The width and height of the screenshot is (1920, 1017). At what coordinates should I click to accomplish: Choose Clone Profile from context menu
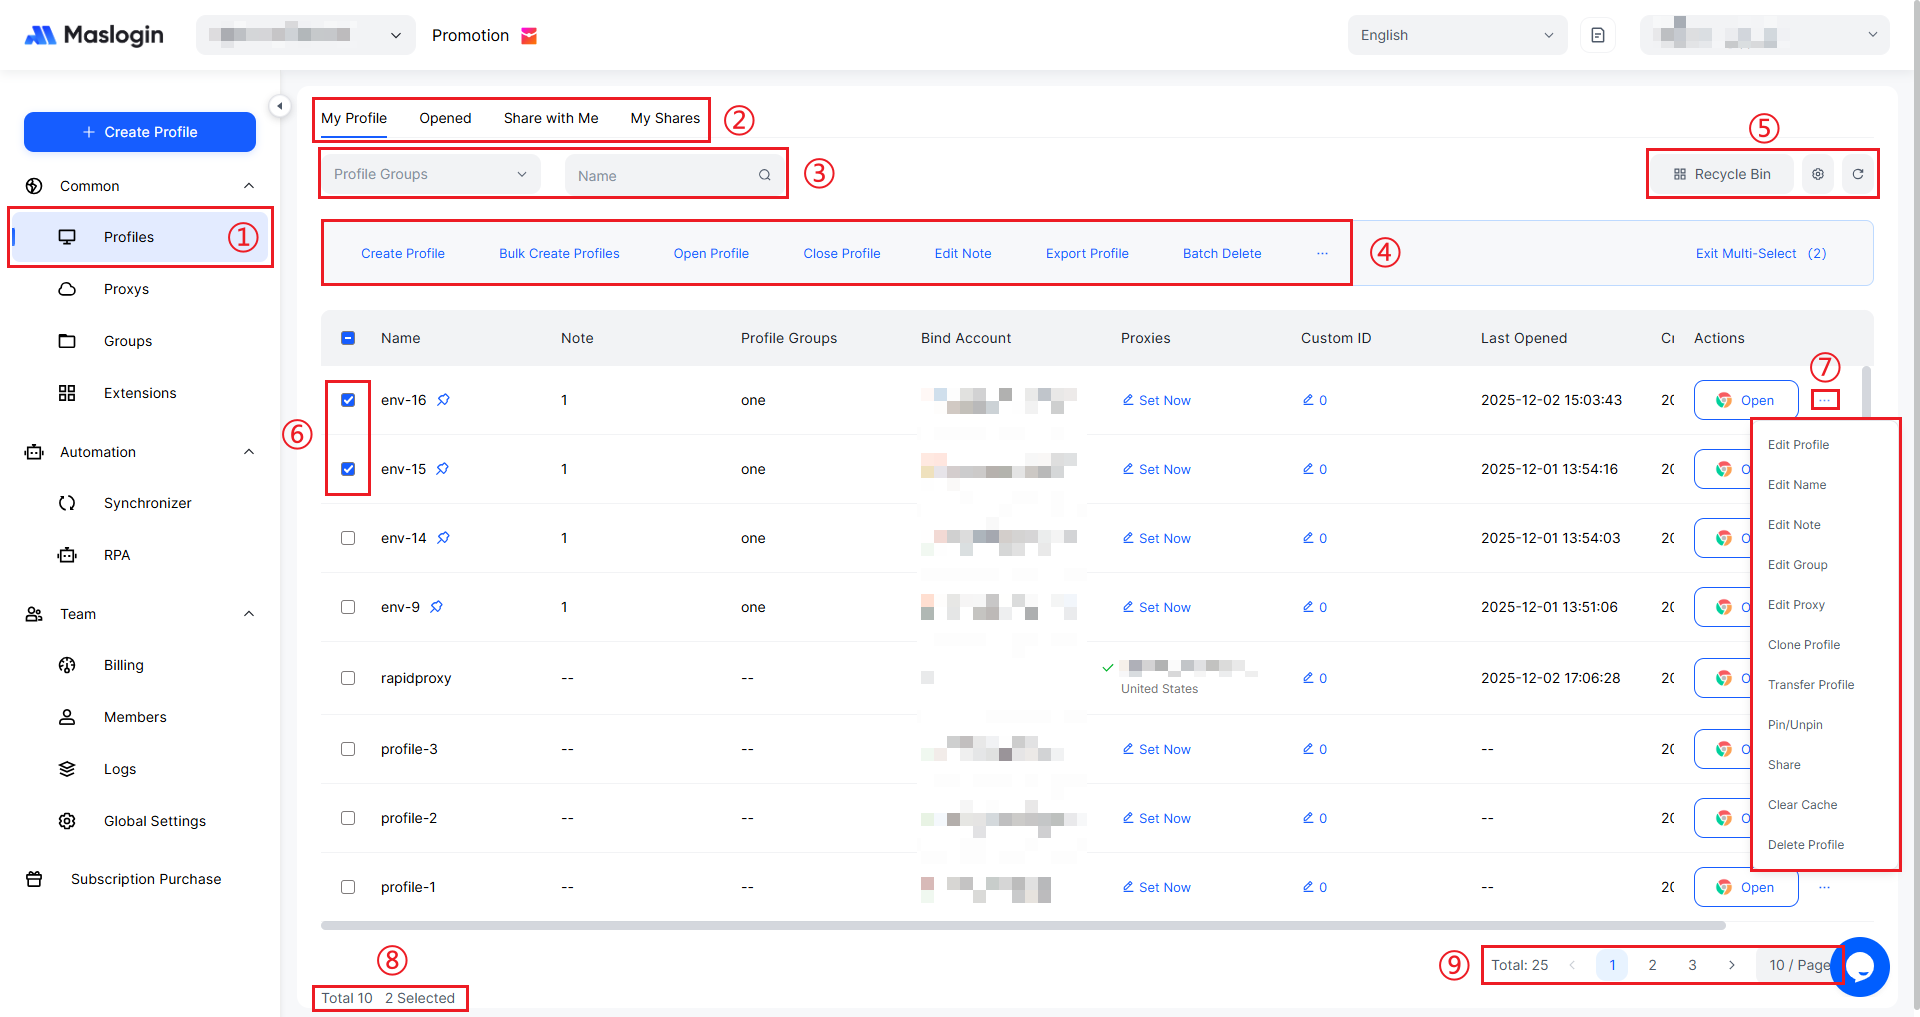click(1803, 645)
